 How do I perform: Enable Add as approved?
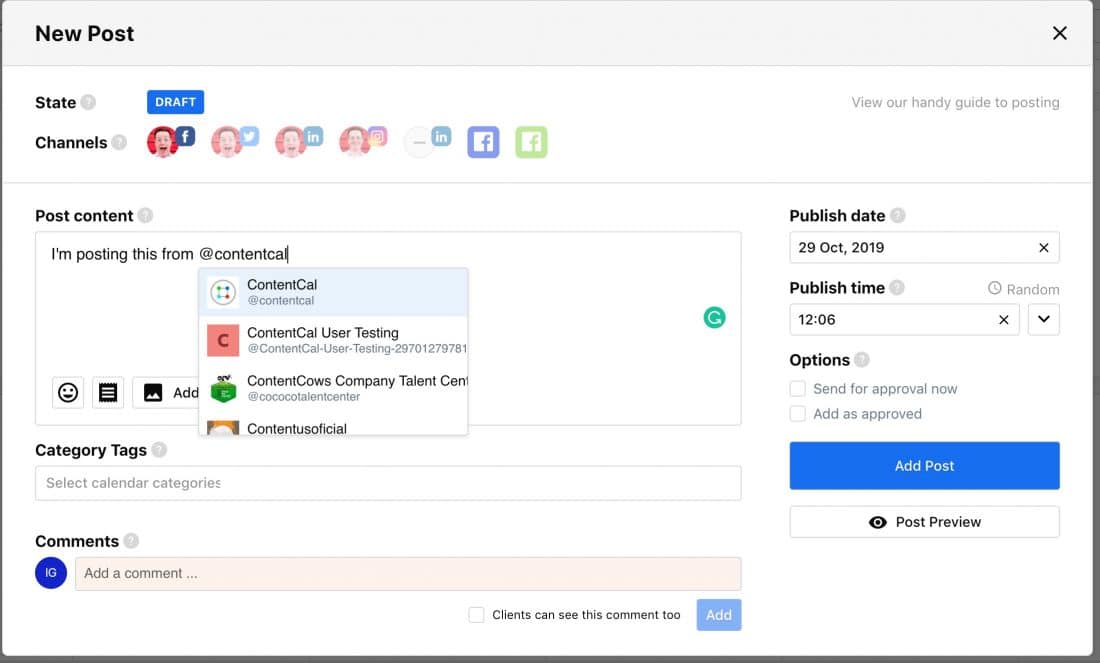click(798, 414)
